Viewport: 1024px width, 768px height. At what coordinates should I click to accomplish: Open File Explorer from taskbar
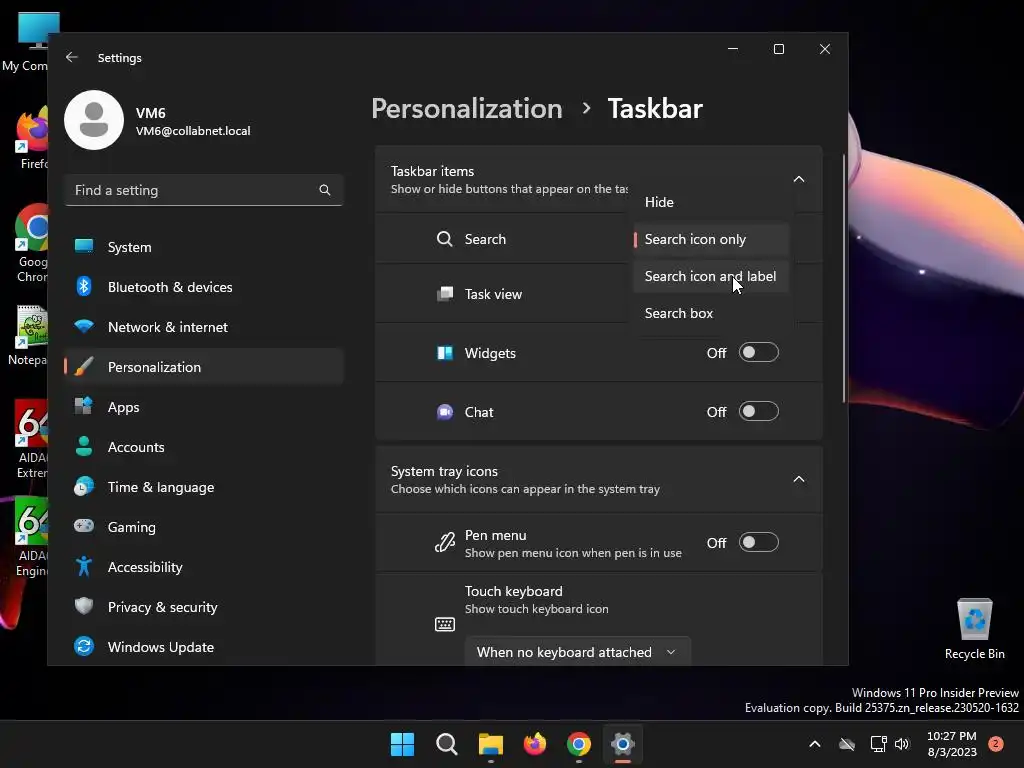[x=490, y=744]
